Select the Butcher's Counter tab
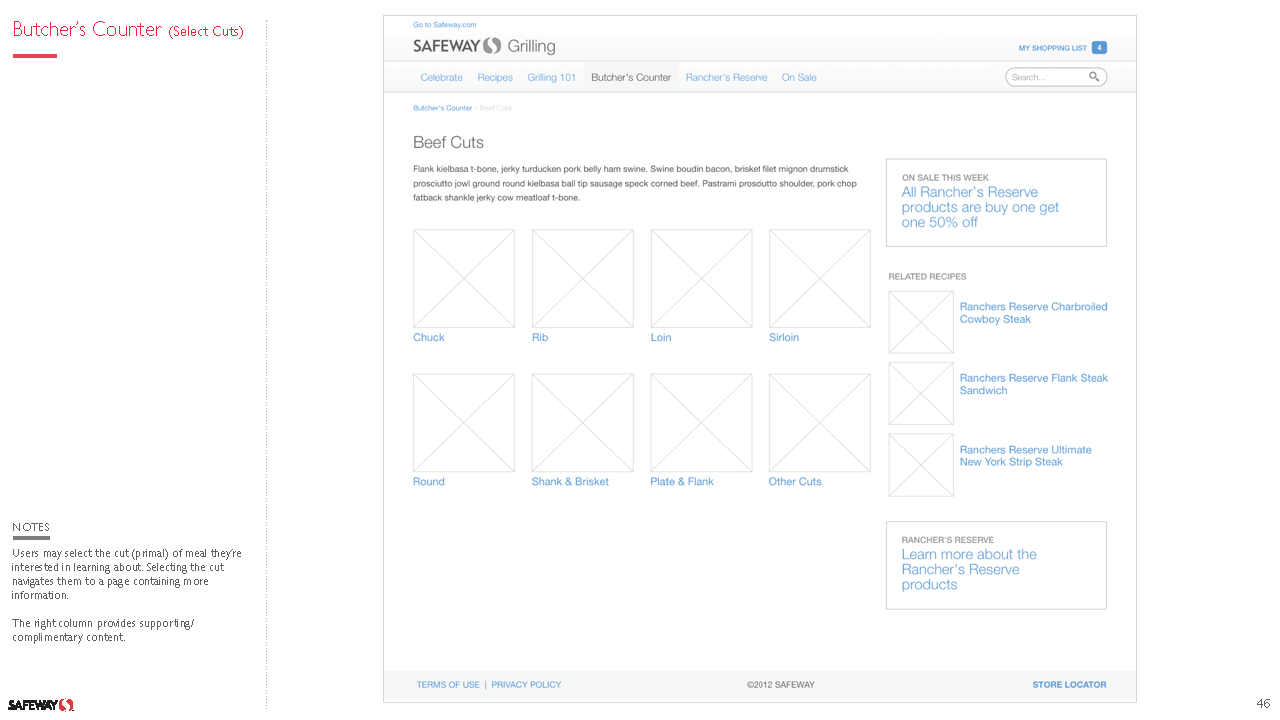The image size is (1280, 720). point(631,77)
